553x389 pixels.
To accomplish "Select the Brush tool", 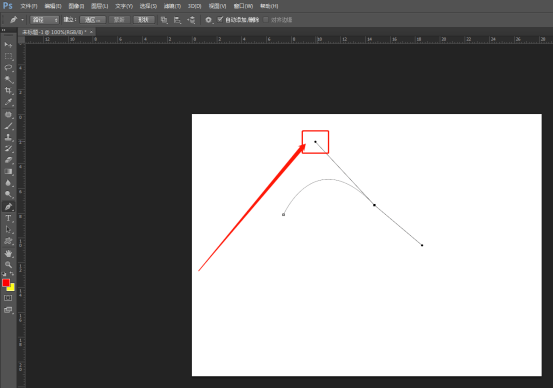I will [8, 126].
